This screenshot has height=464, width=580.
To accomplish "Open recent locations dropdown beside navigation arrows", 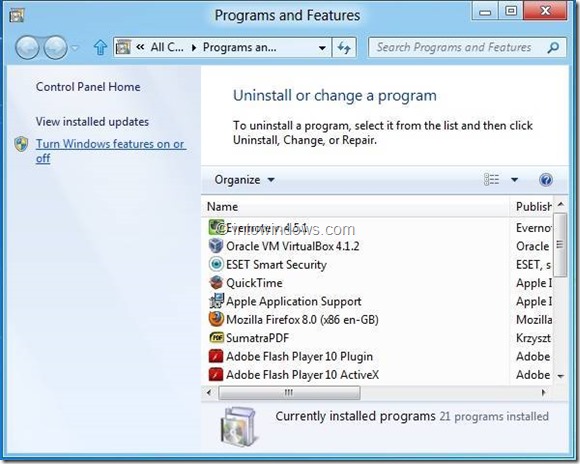I will click(x=75, y=48).
